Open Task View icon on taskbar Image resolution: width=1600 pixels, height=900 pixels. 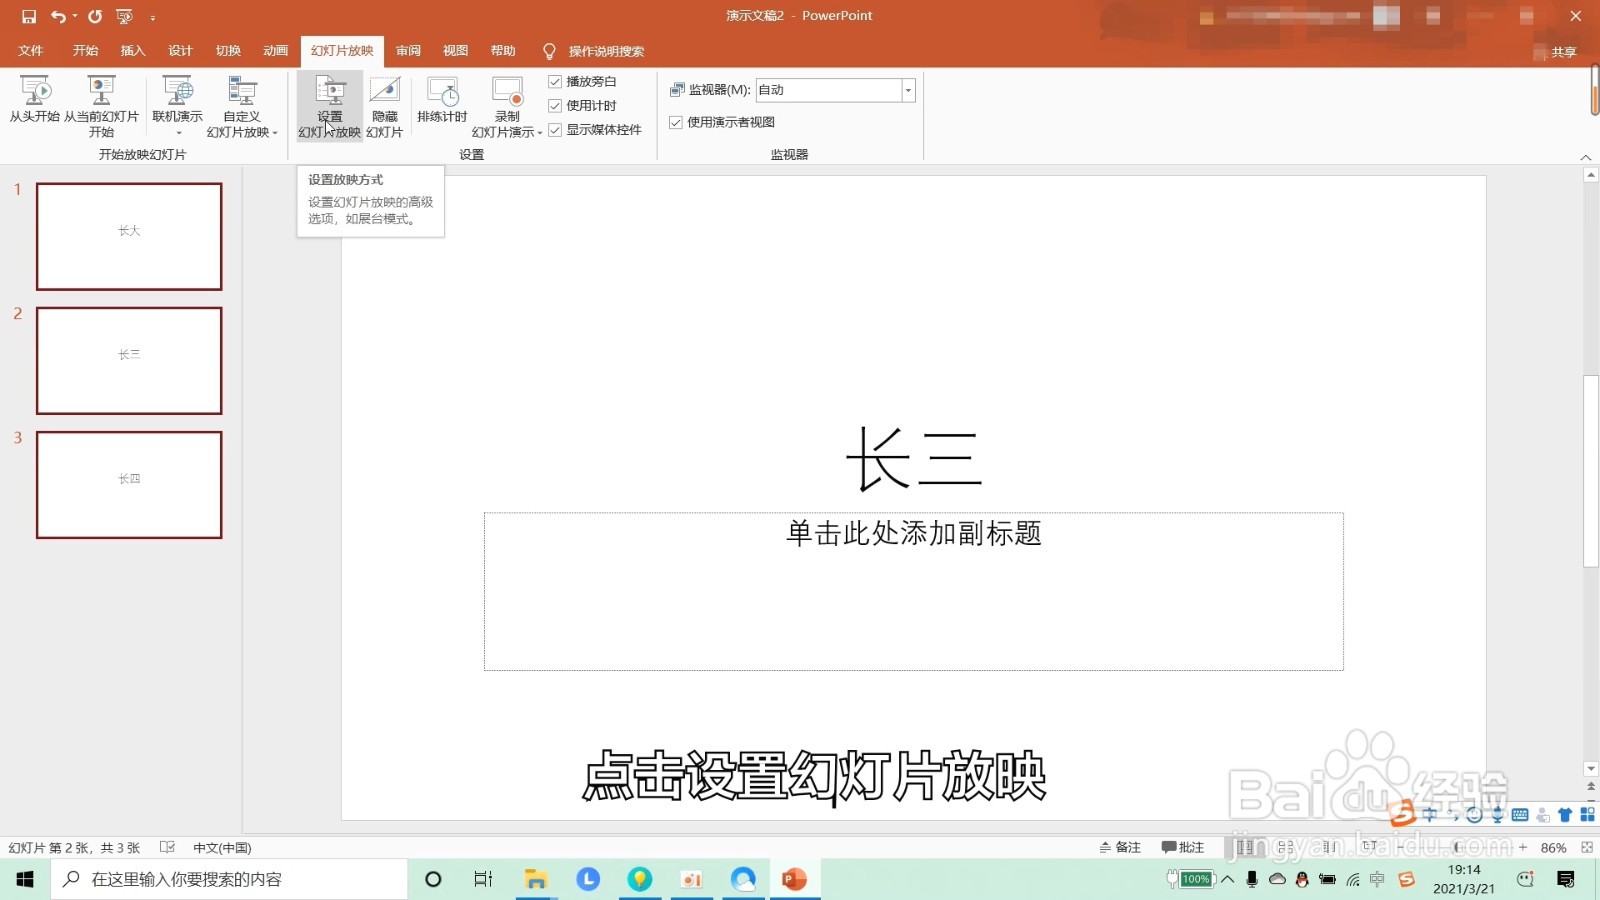point(483,879)
